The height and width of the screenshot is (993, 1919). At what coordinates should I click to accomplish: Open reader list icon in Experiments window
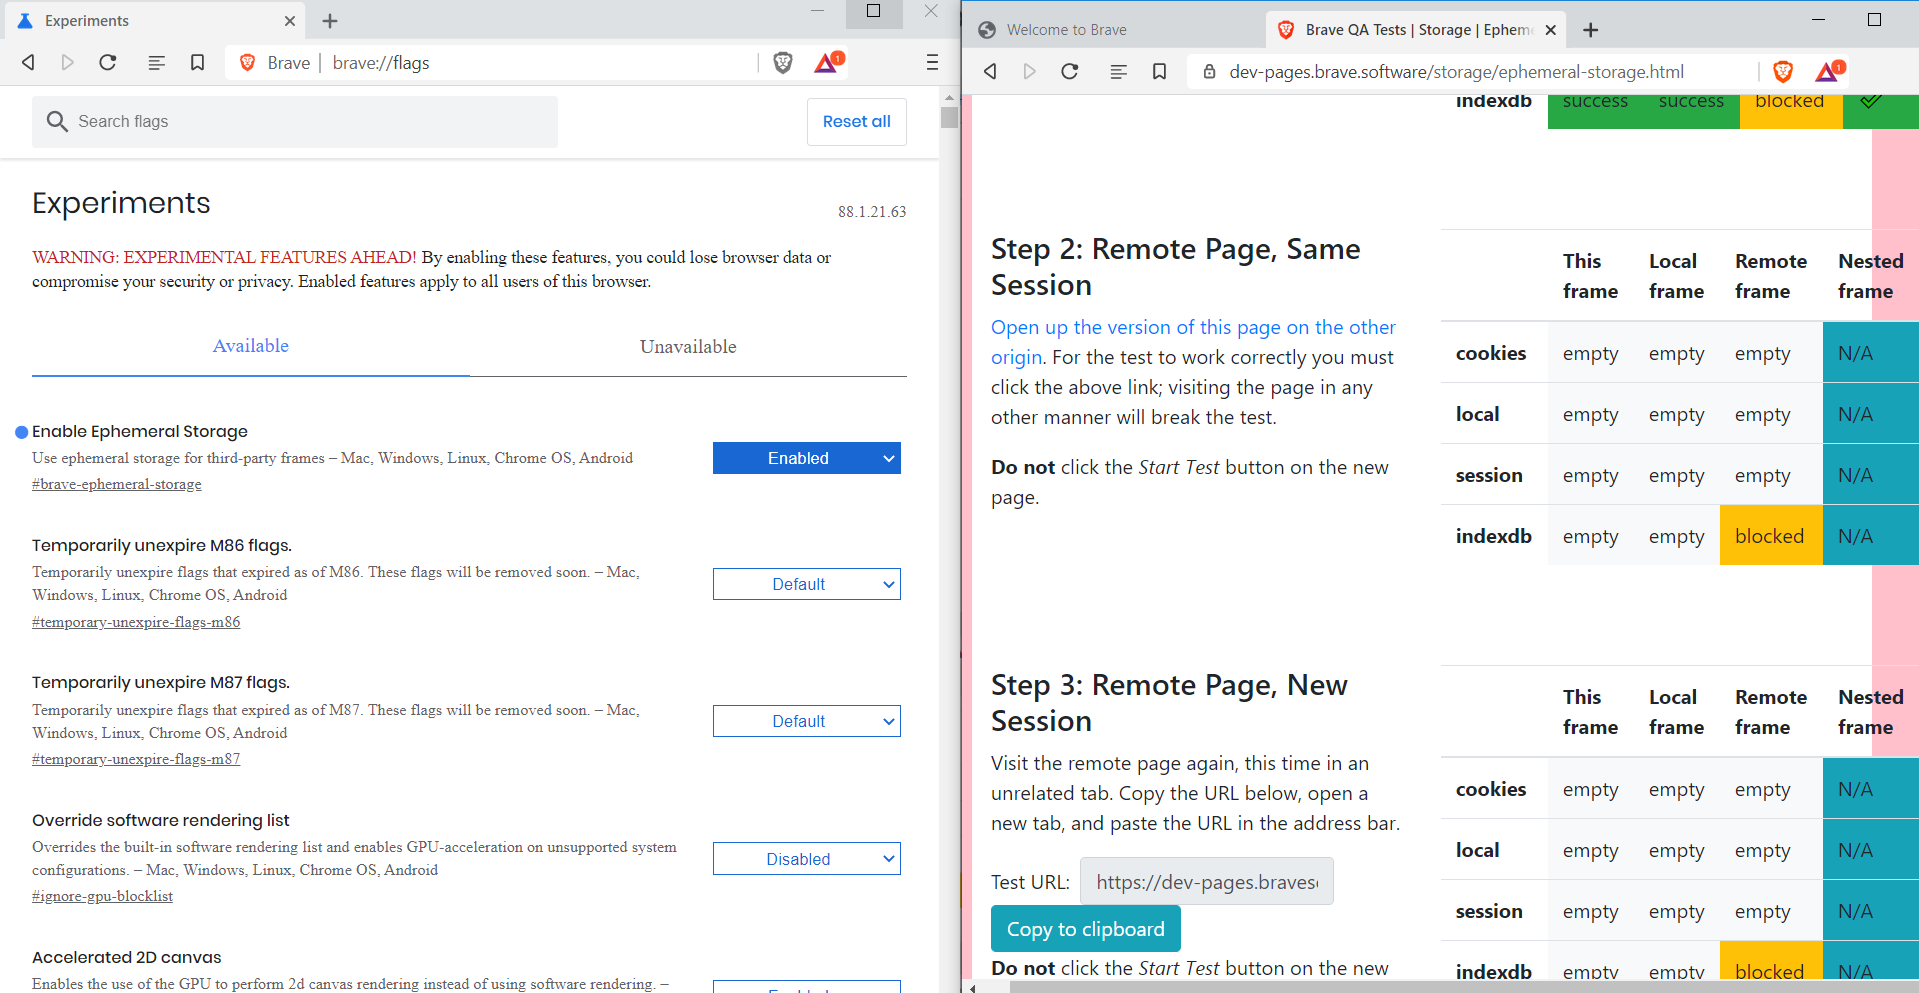[x=156, y=63]
